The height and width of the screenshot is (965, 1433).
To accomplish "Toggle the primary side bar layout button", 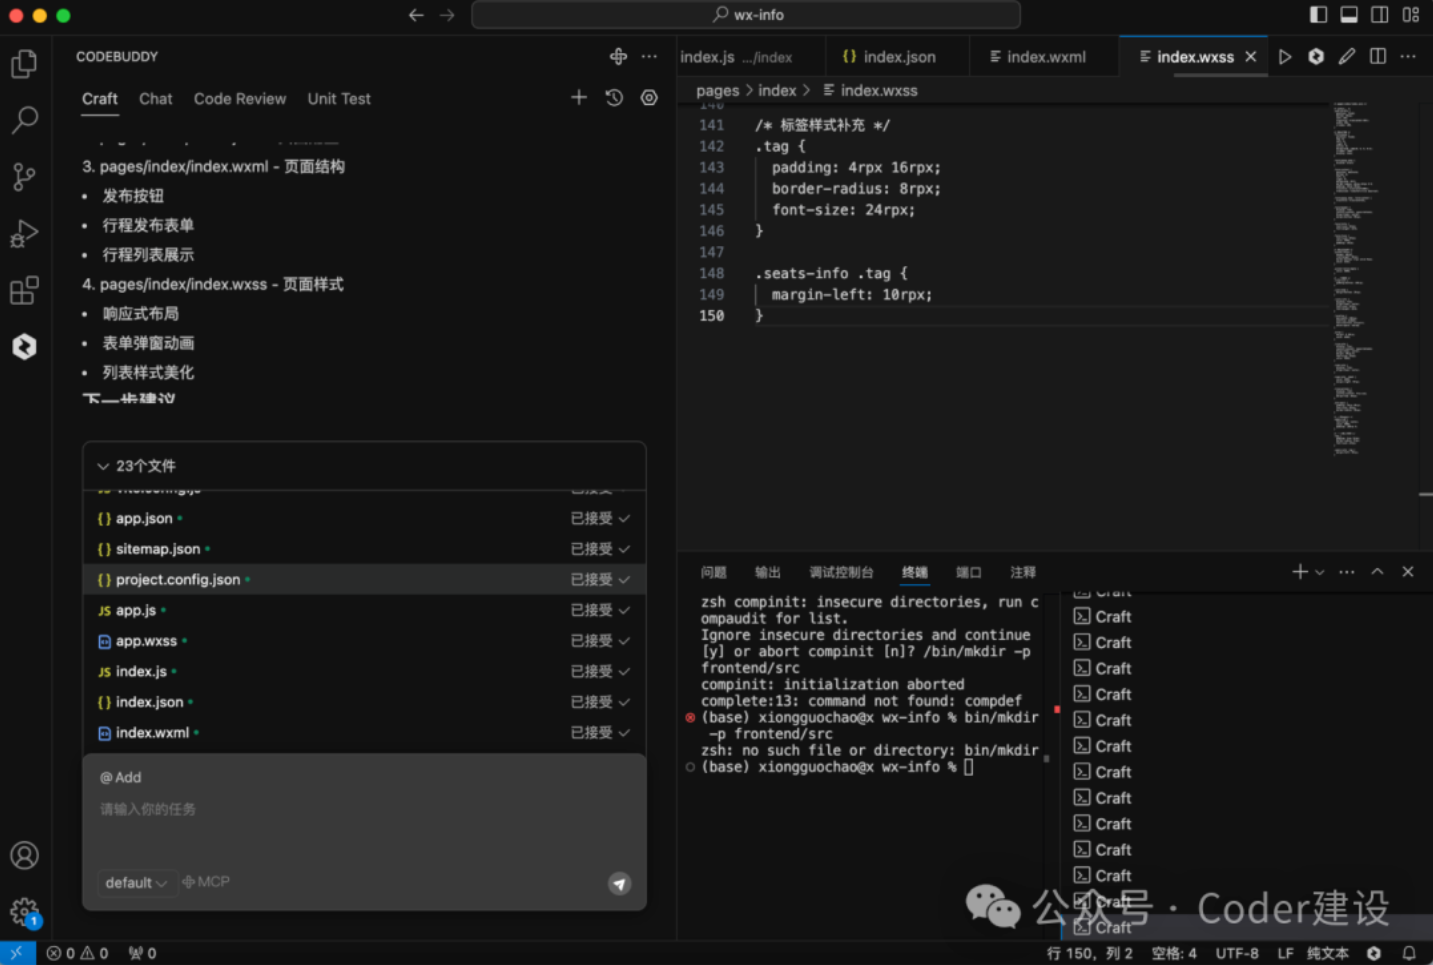I will point(1318,15).
